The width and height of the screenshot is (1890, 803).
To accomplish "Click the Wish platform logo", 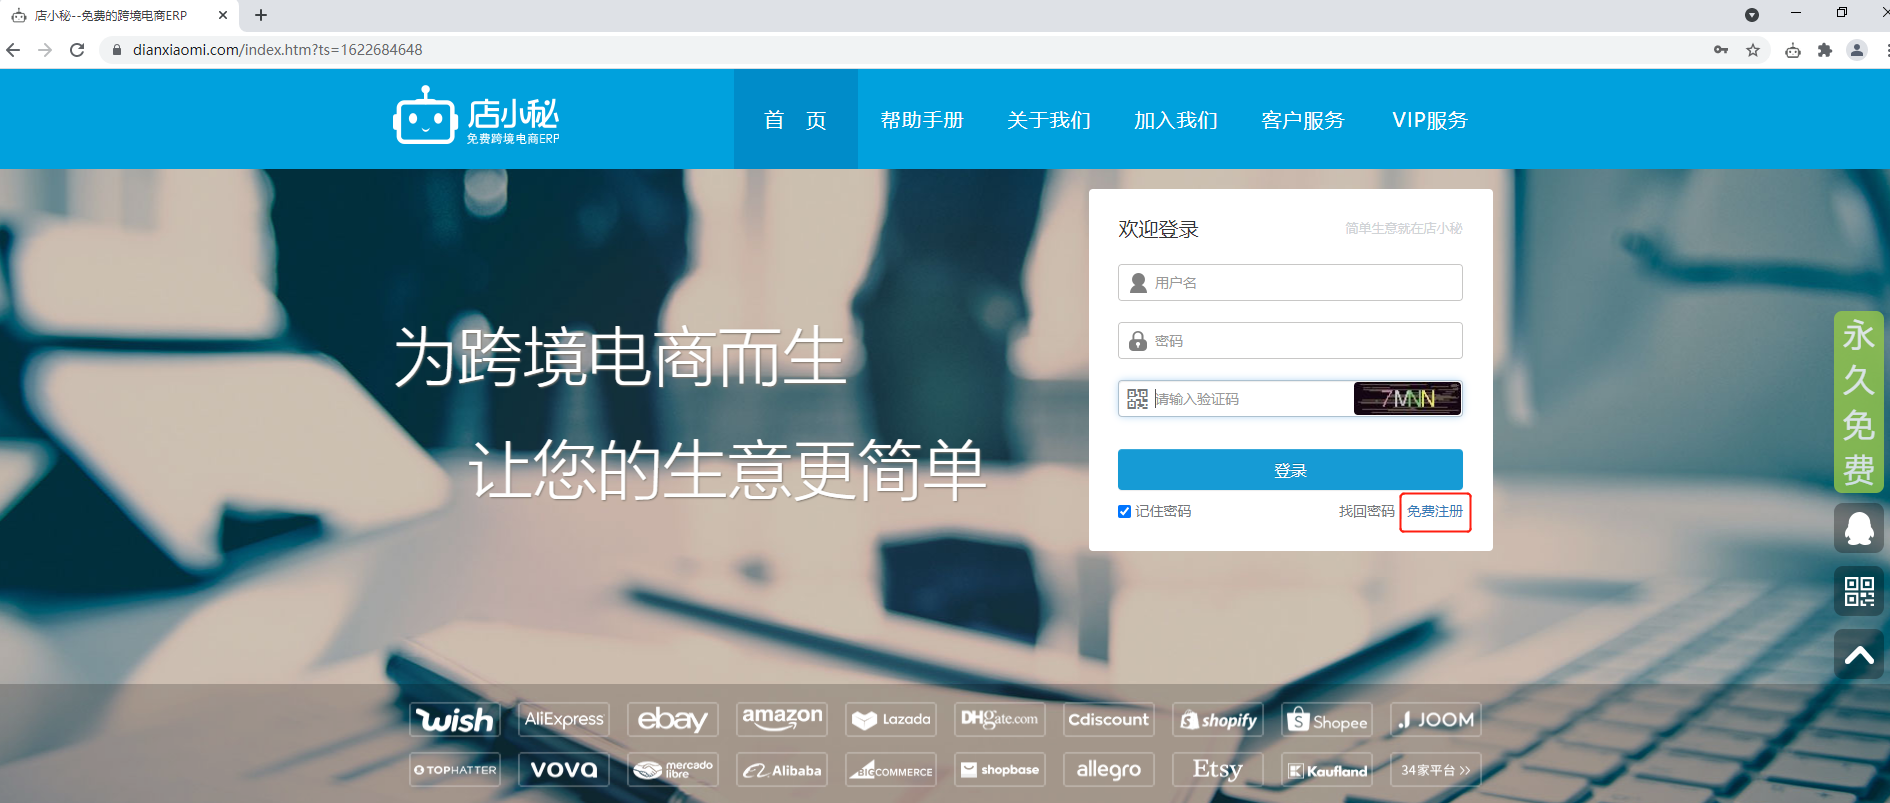I will (455, 719).
